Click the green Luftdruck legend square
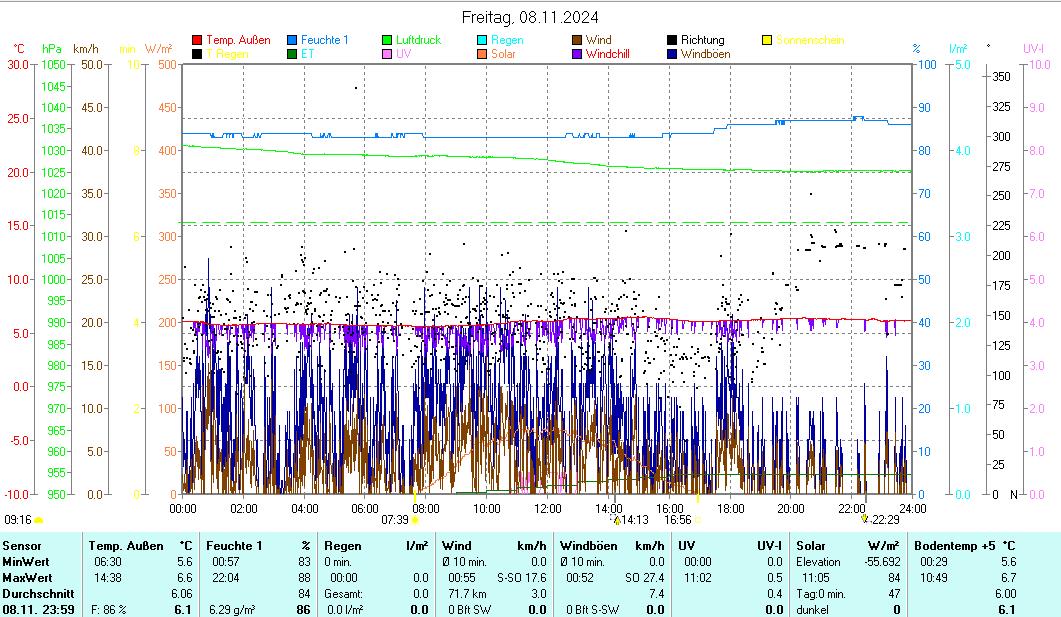Image resolution: width=1061 pixels, height=617 pixels. 387,40
